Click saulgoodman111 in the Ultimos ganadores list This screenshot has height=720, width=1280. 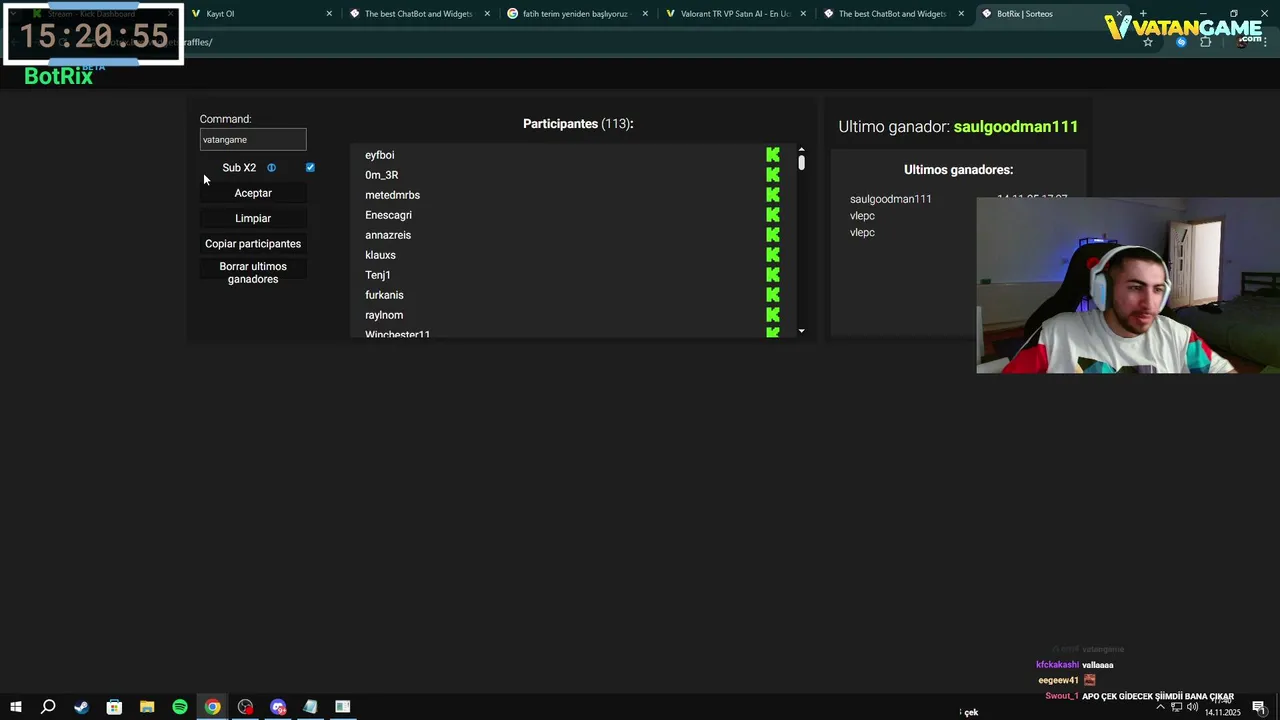[x=891, y=199]
